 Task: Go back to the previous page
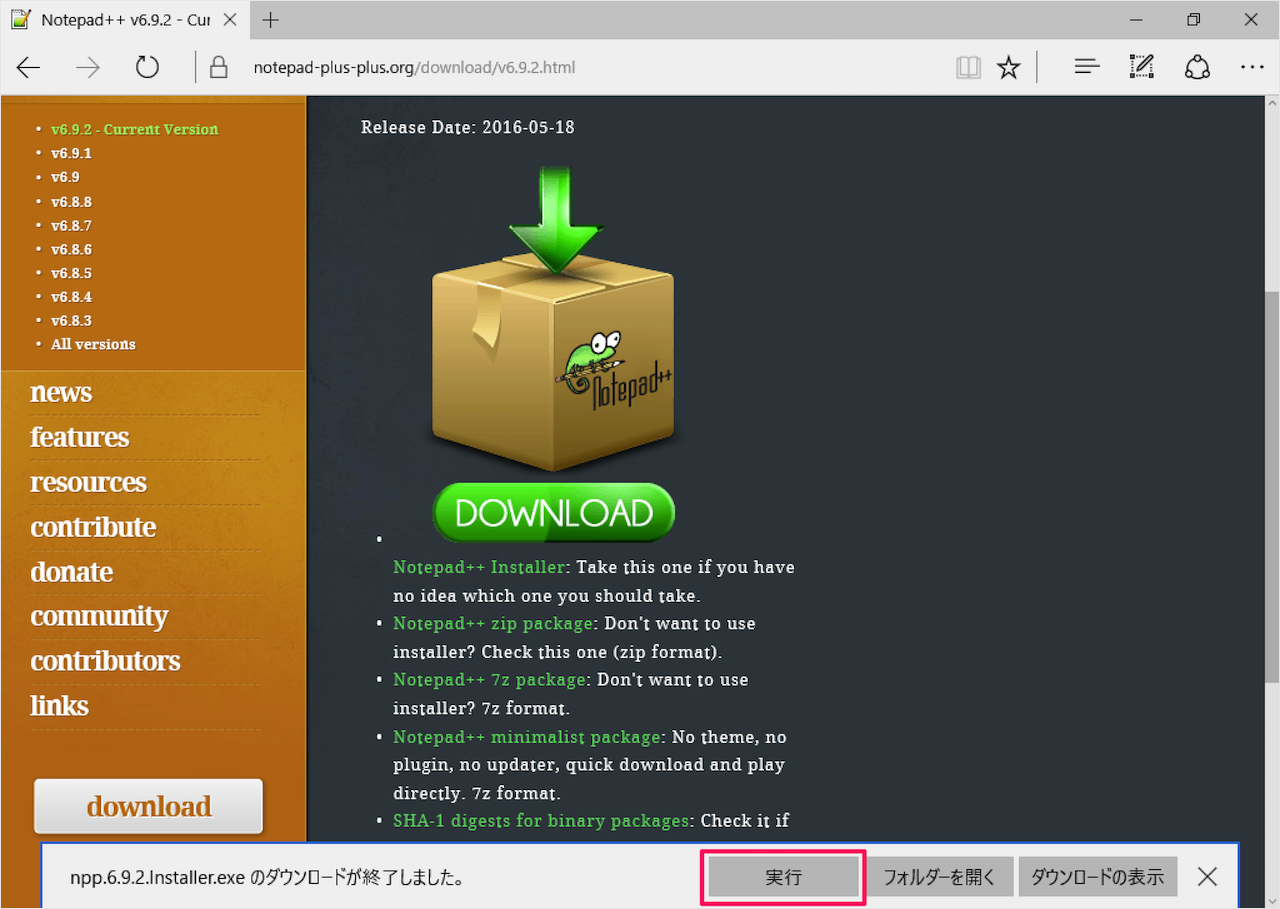click(29, 67)
